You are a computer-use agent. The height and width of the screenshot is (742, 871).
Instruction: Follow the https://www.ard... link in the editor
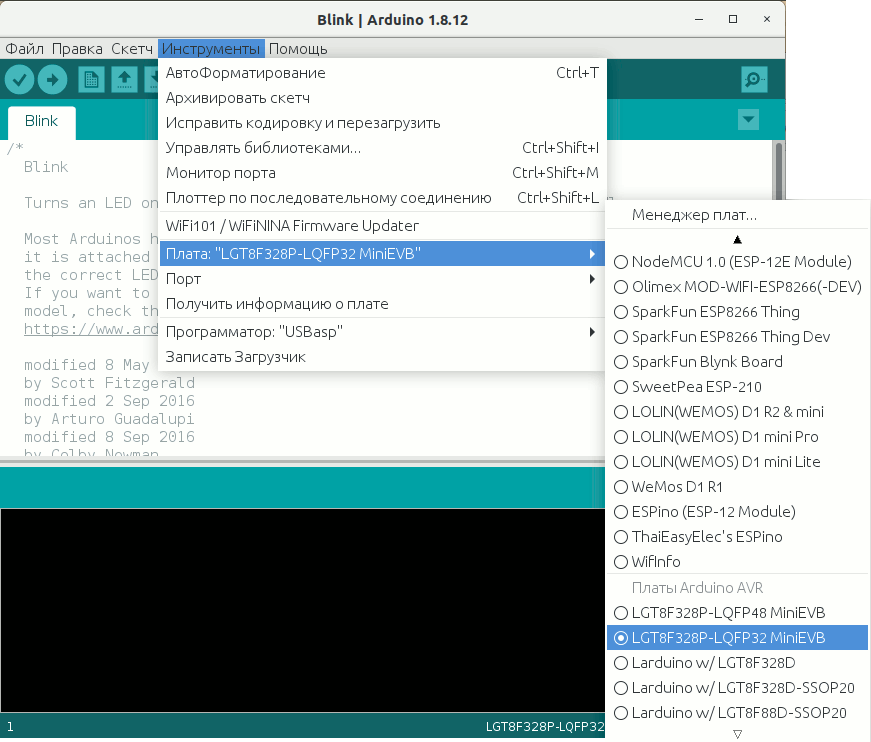point(91,329)
